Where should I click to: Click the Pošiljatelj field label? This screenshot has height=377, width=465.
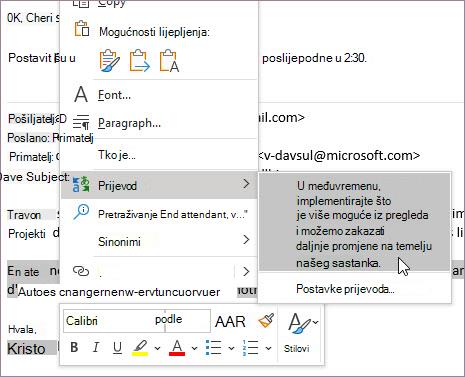(33, 119)
